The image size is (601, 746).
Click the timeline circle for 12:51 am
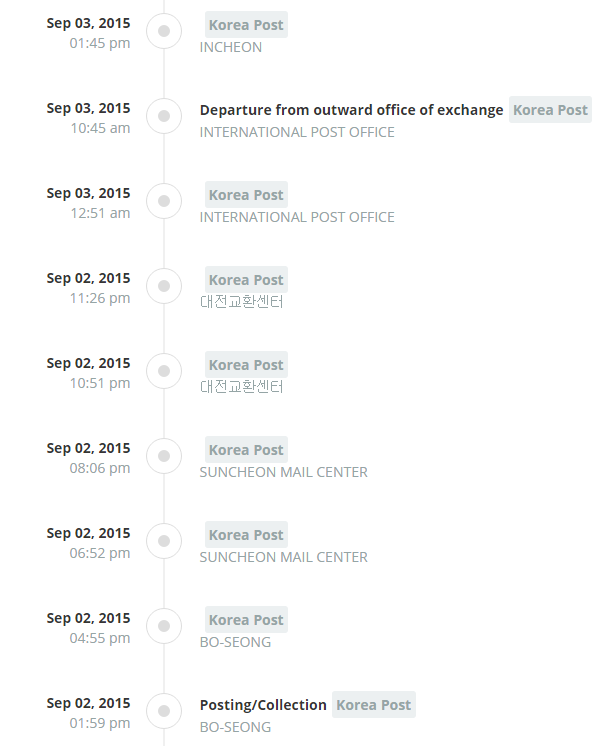tap(164, 201)
